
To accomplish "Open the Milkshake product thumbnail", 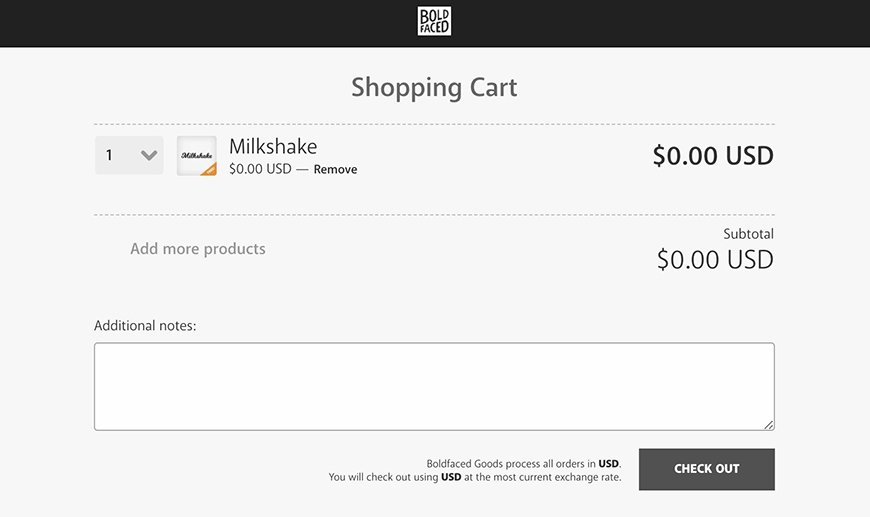I will pyautogui.click(x=197, y=156).
